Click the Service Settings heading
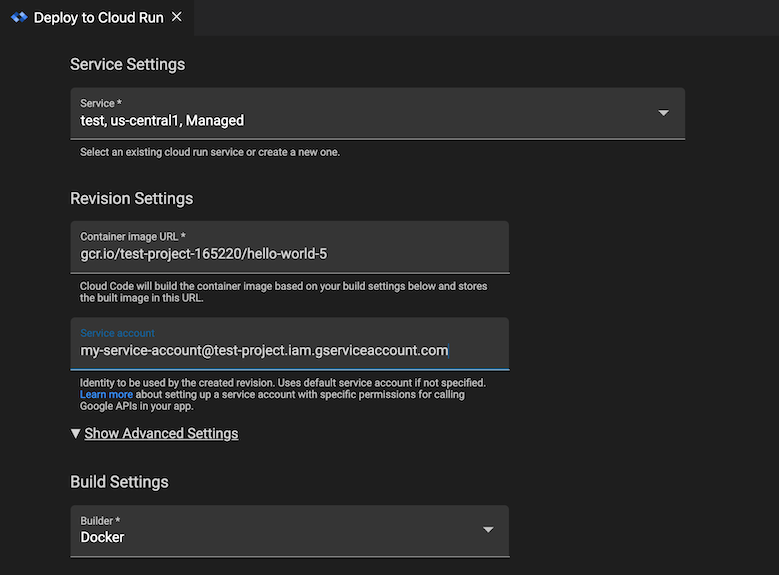 [x=127, y=64]
